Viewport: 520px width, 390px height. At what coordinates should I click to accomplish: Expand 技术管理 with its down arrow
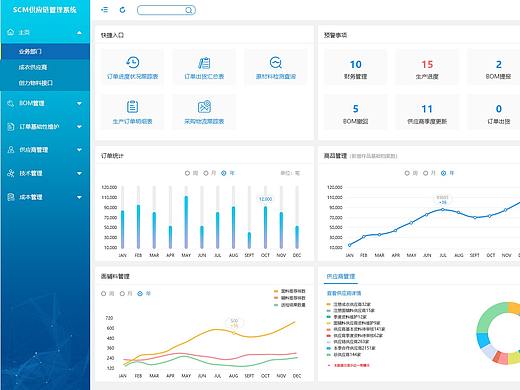pyautogui.click(x=79, y=173)
